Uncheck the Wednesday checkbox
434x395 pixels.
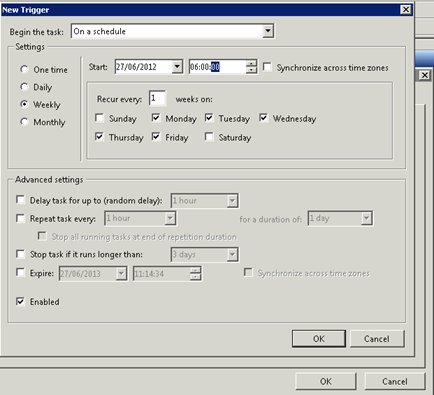[263, 118]
